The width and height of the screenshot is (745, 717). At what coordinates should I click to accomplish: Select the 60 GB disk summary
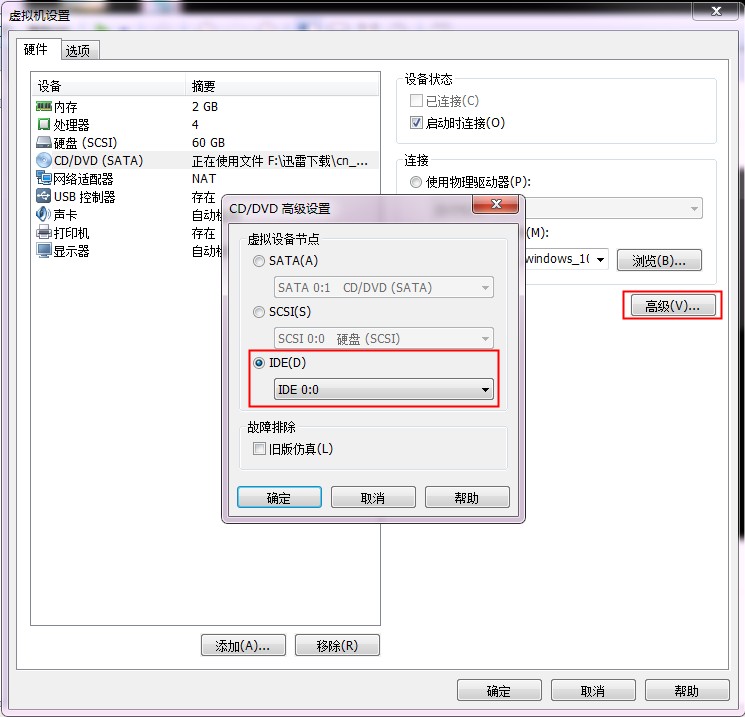208,143
